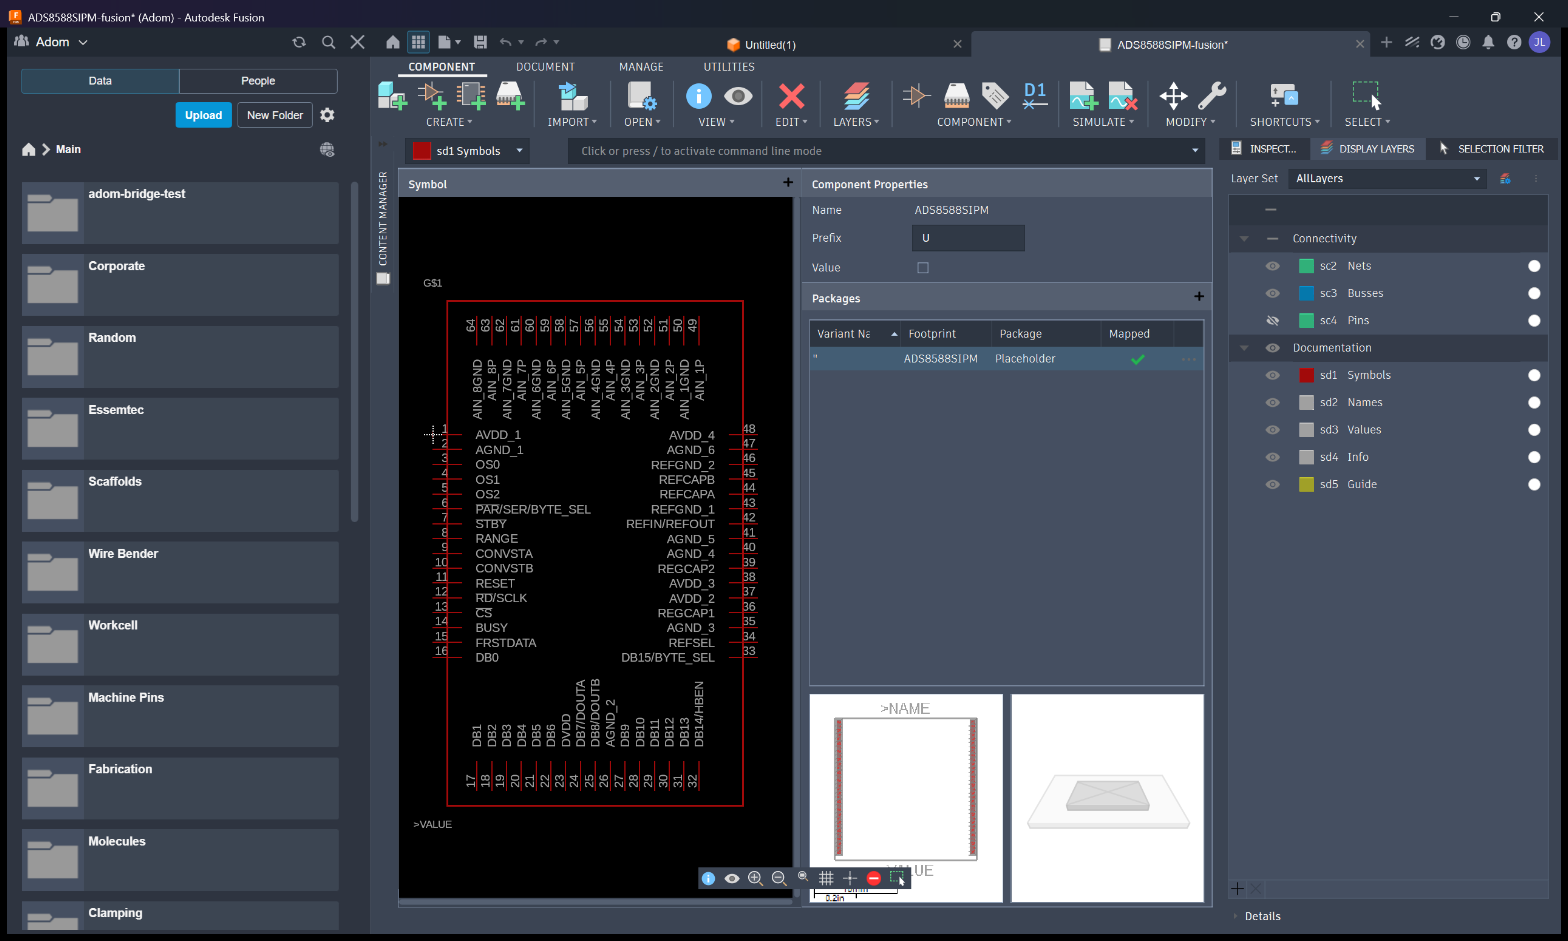
Task: Click the Main breadcrumb link
Action: (68, 149)
